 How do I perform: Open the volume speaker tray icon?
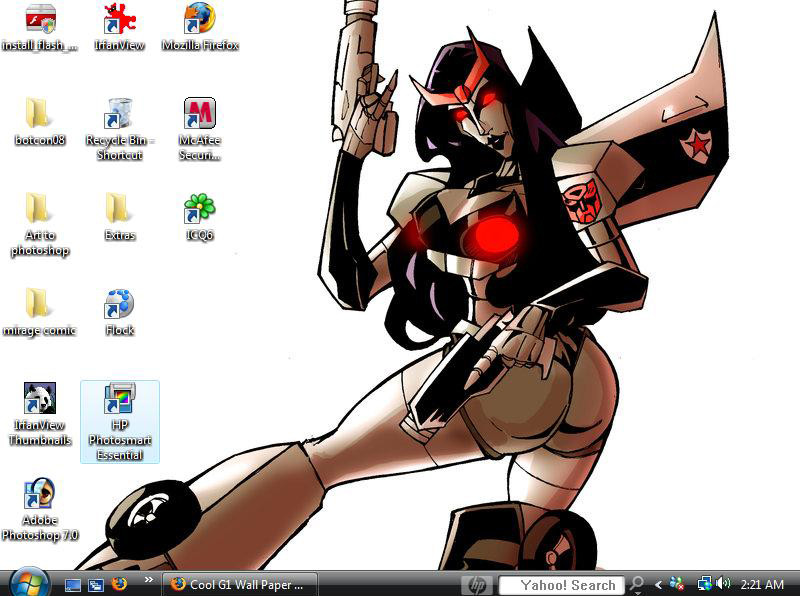click(723, 583)
